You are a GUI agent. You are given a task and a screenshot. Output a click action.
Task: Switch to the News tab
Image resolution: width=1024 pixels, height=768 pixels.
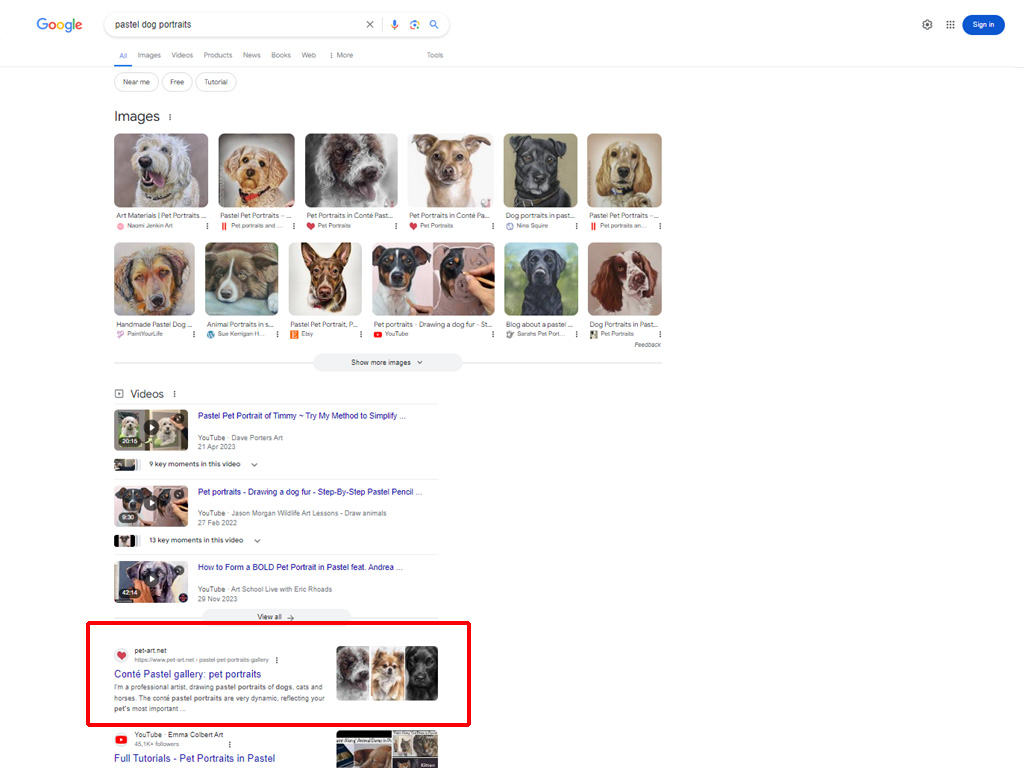[x=251, y=55]
